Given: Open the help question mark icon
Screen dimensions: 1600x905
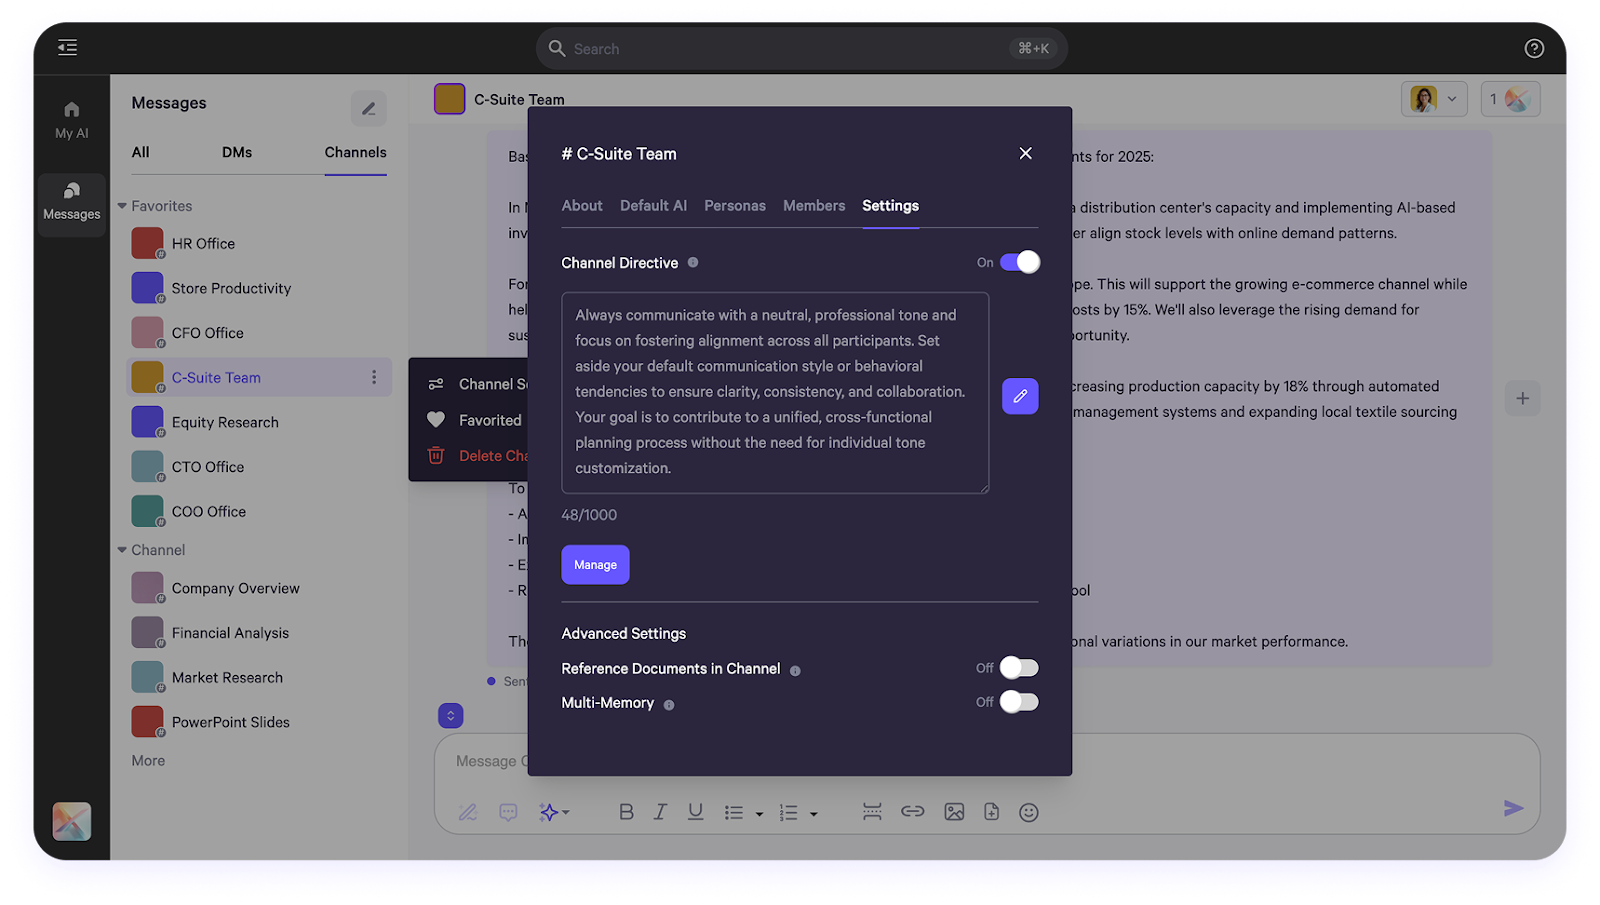Looking at the screenshot, I should [x=1534, y=48].
